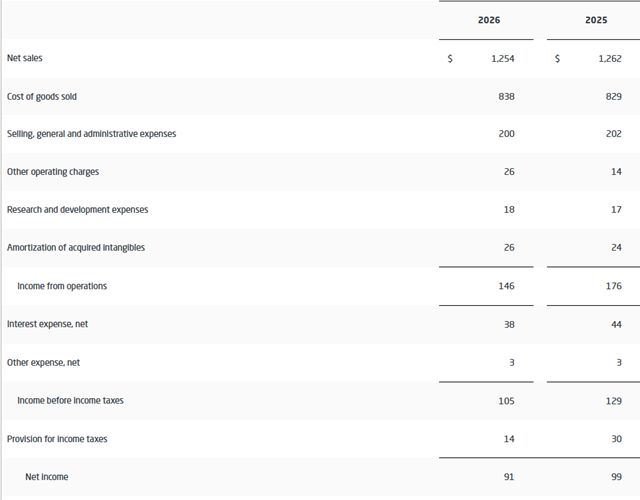Click 838 in Cost of goods sold
Screen dimensions: 640x500
pyautogui.click(x=506, y=96)
